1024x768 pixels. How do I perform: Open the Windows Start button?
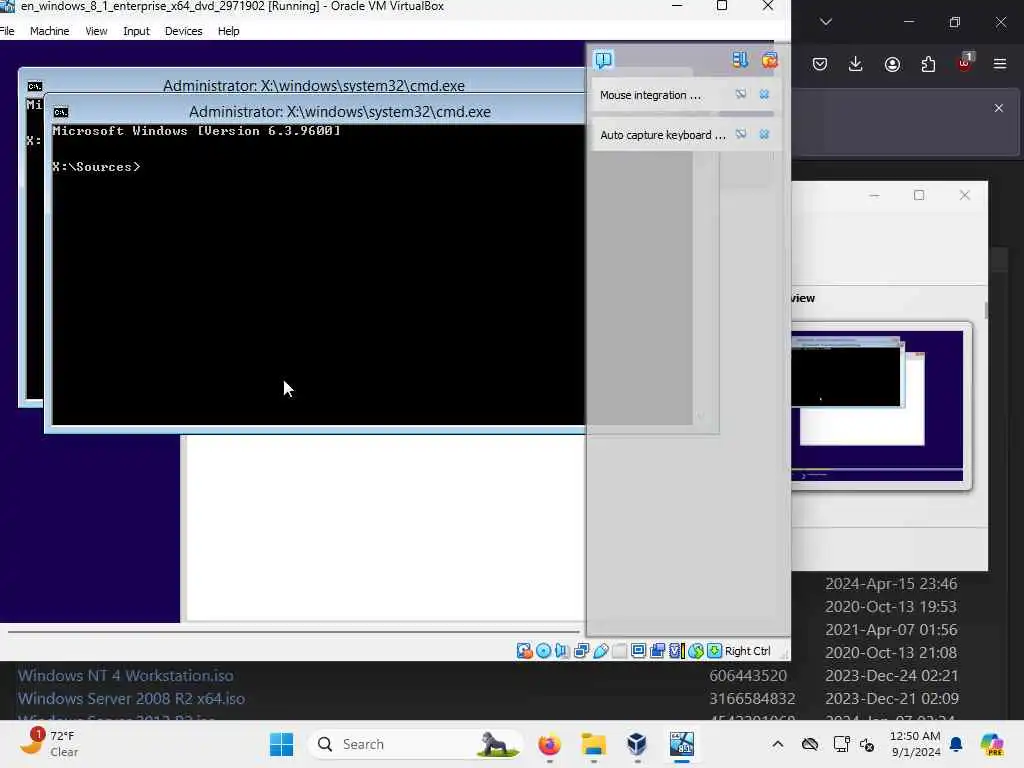[281, 744]
